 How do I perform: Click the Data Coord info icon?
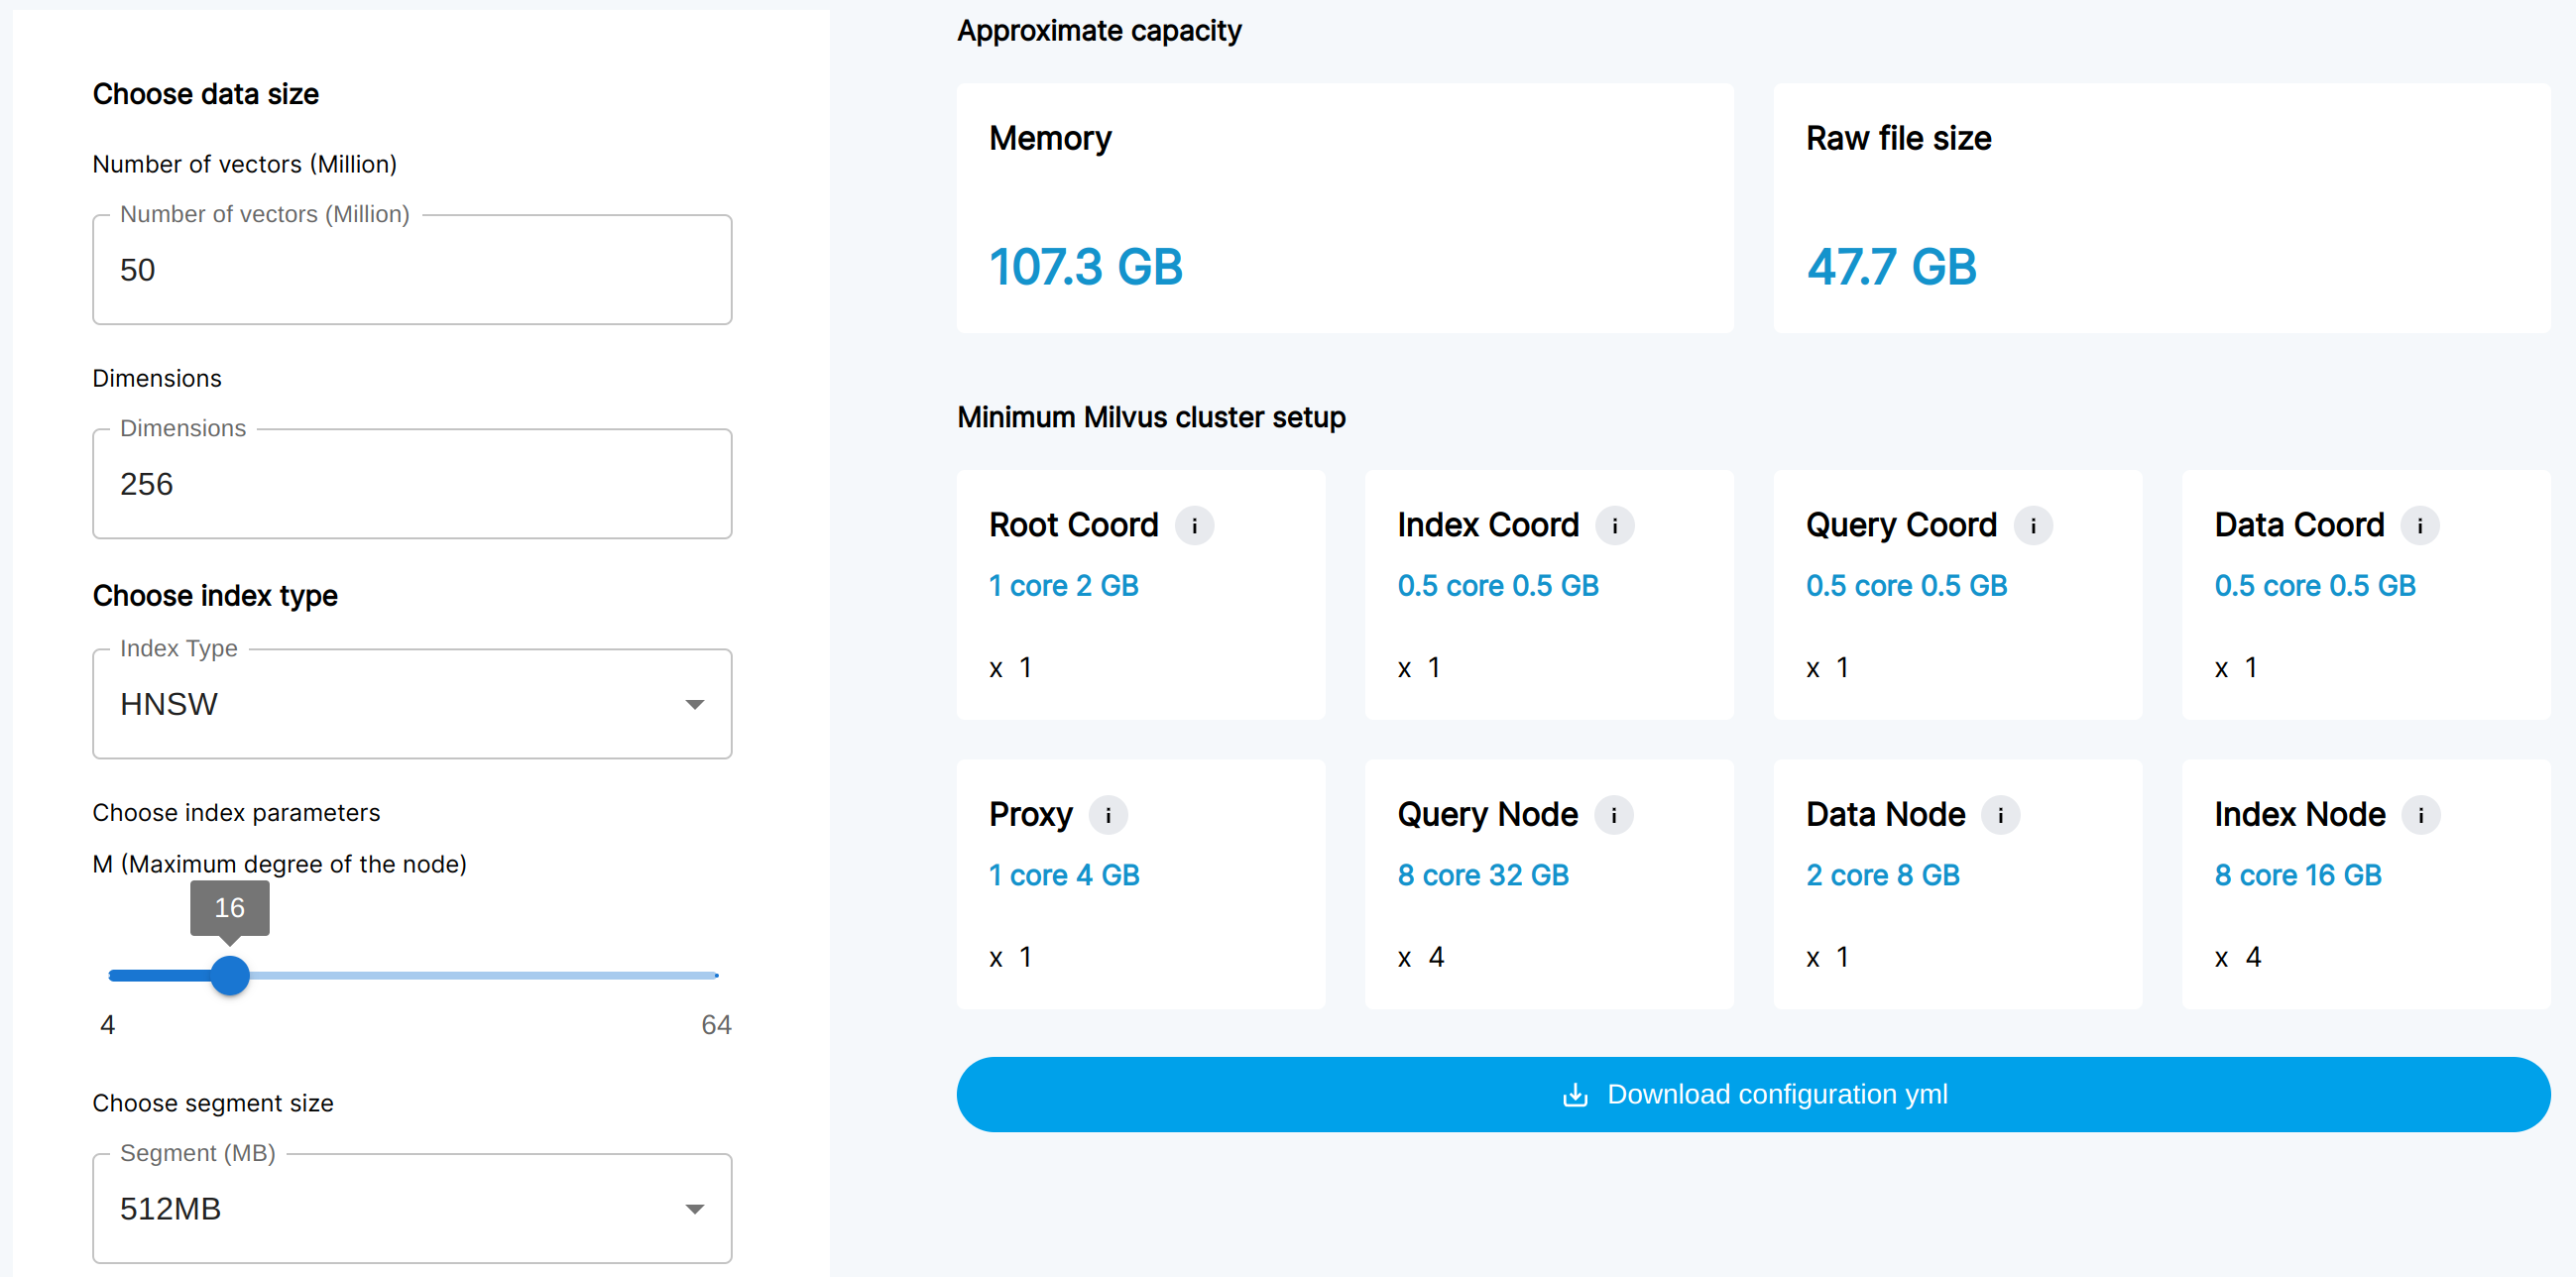coord(2420,525)
